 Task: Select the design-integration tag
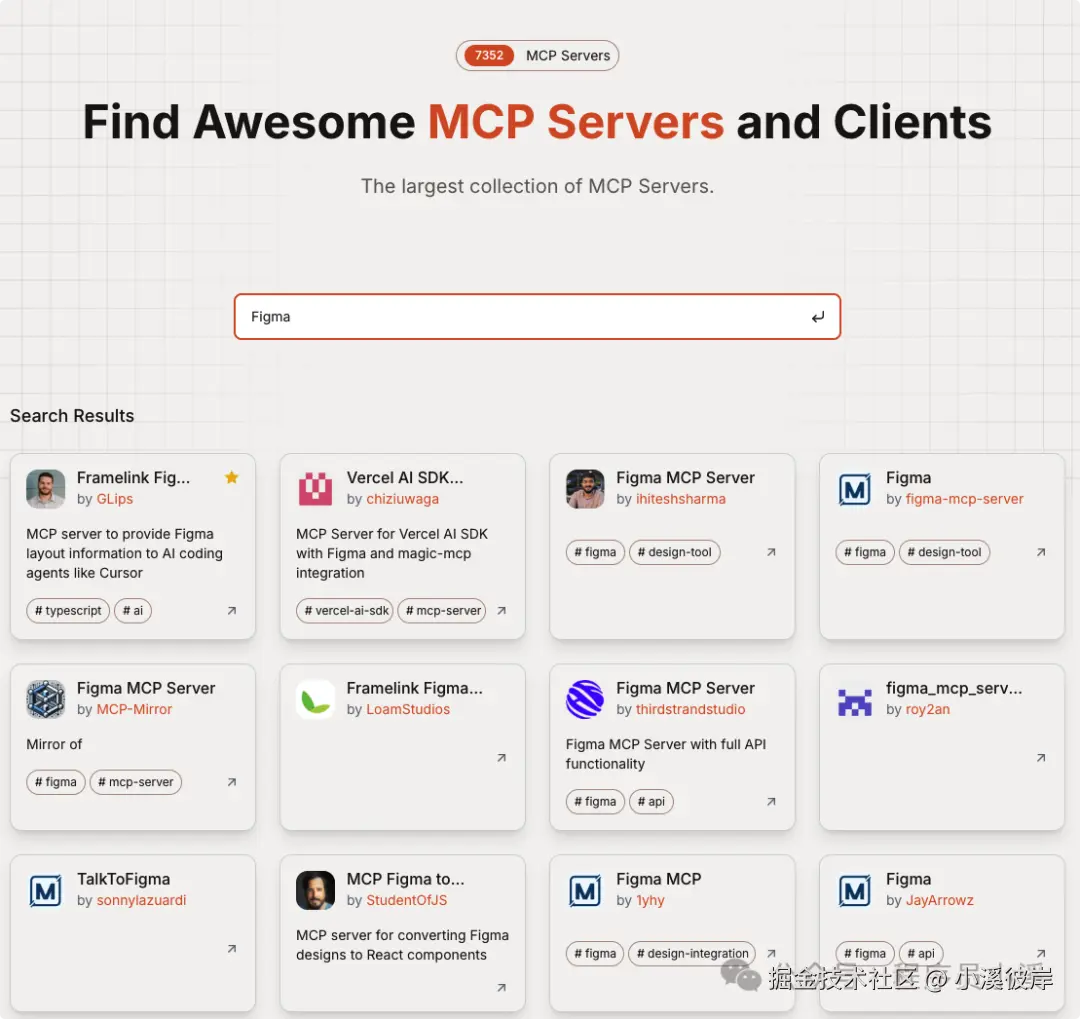[692, 954]
